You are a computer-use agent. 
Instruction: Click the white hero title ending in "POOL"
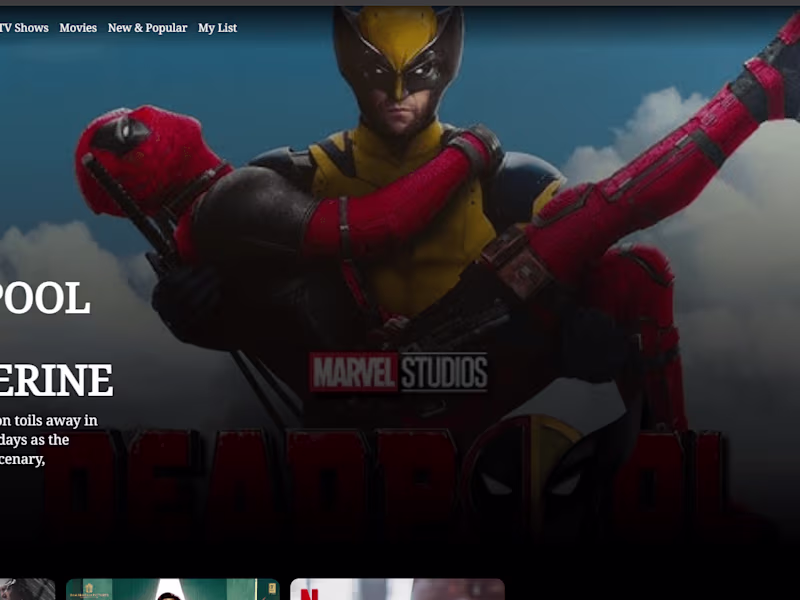pos(45,298)
